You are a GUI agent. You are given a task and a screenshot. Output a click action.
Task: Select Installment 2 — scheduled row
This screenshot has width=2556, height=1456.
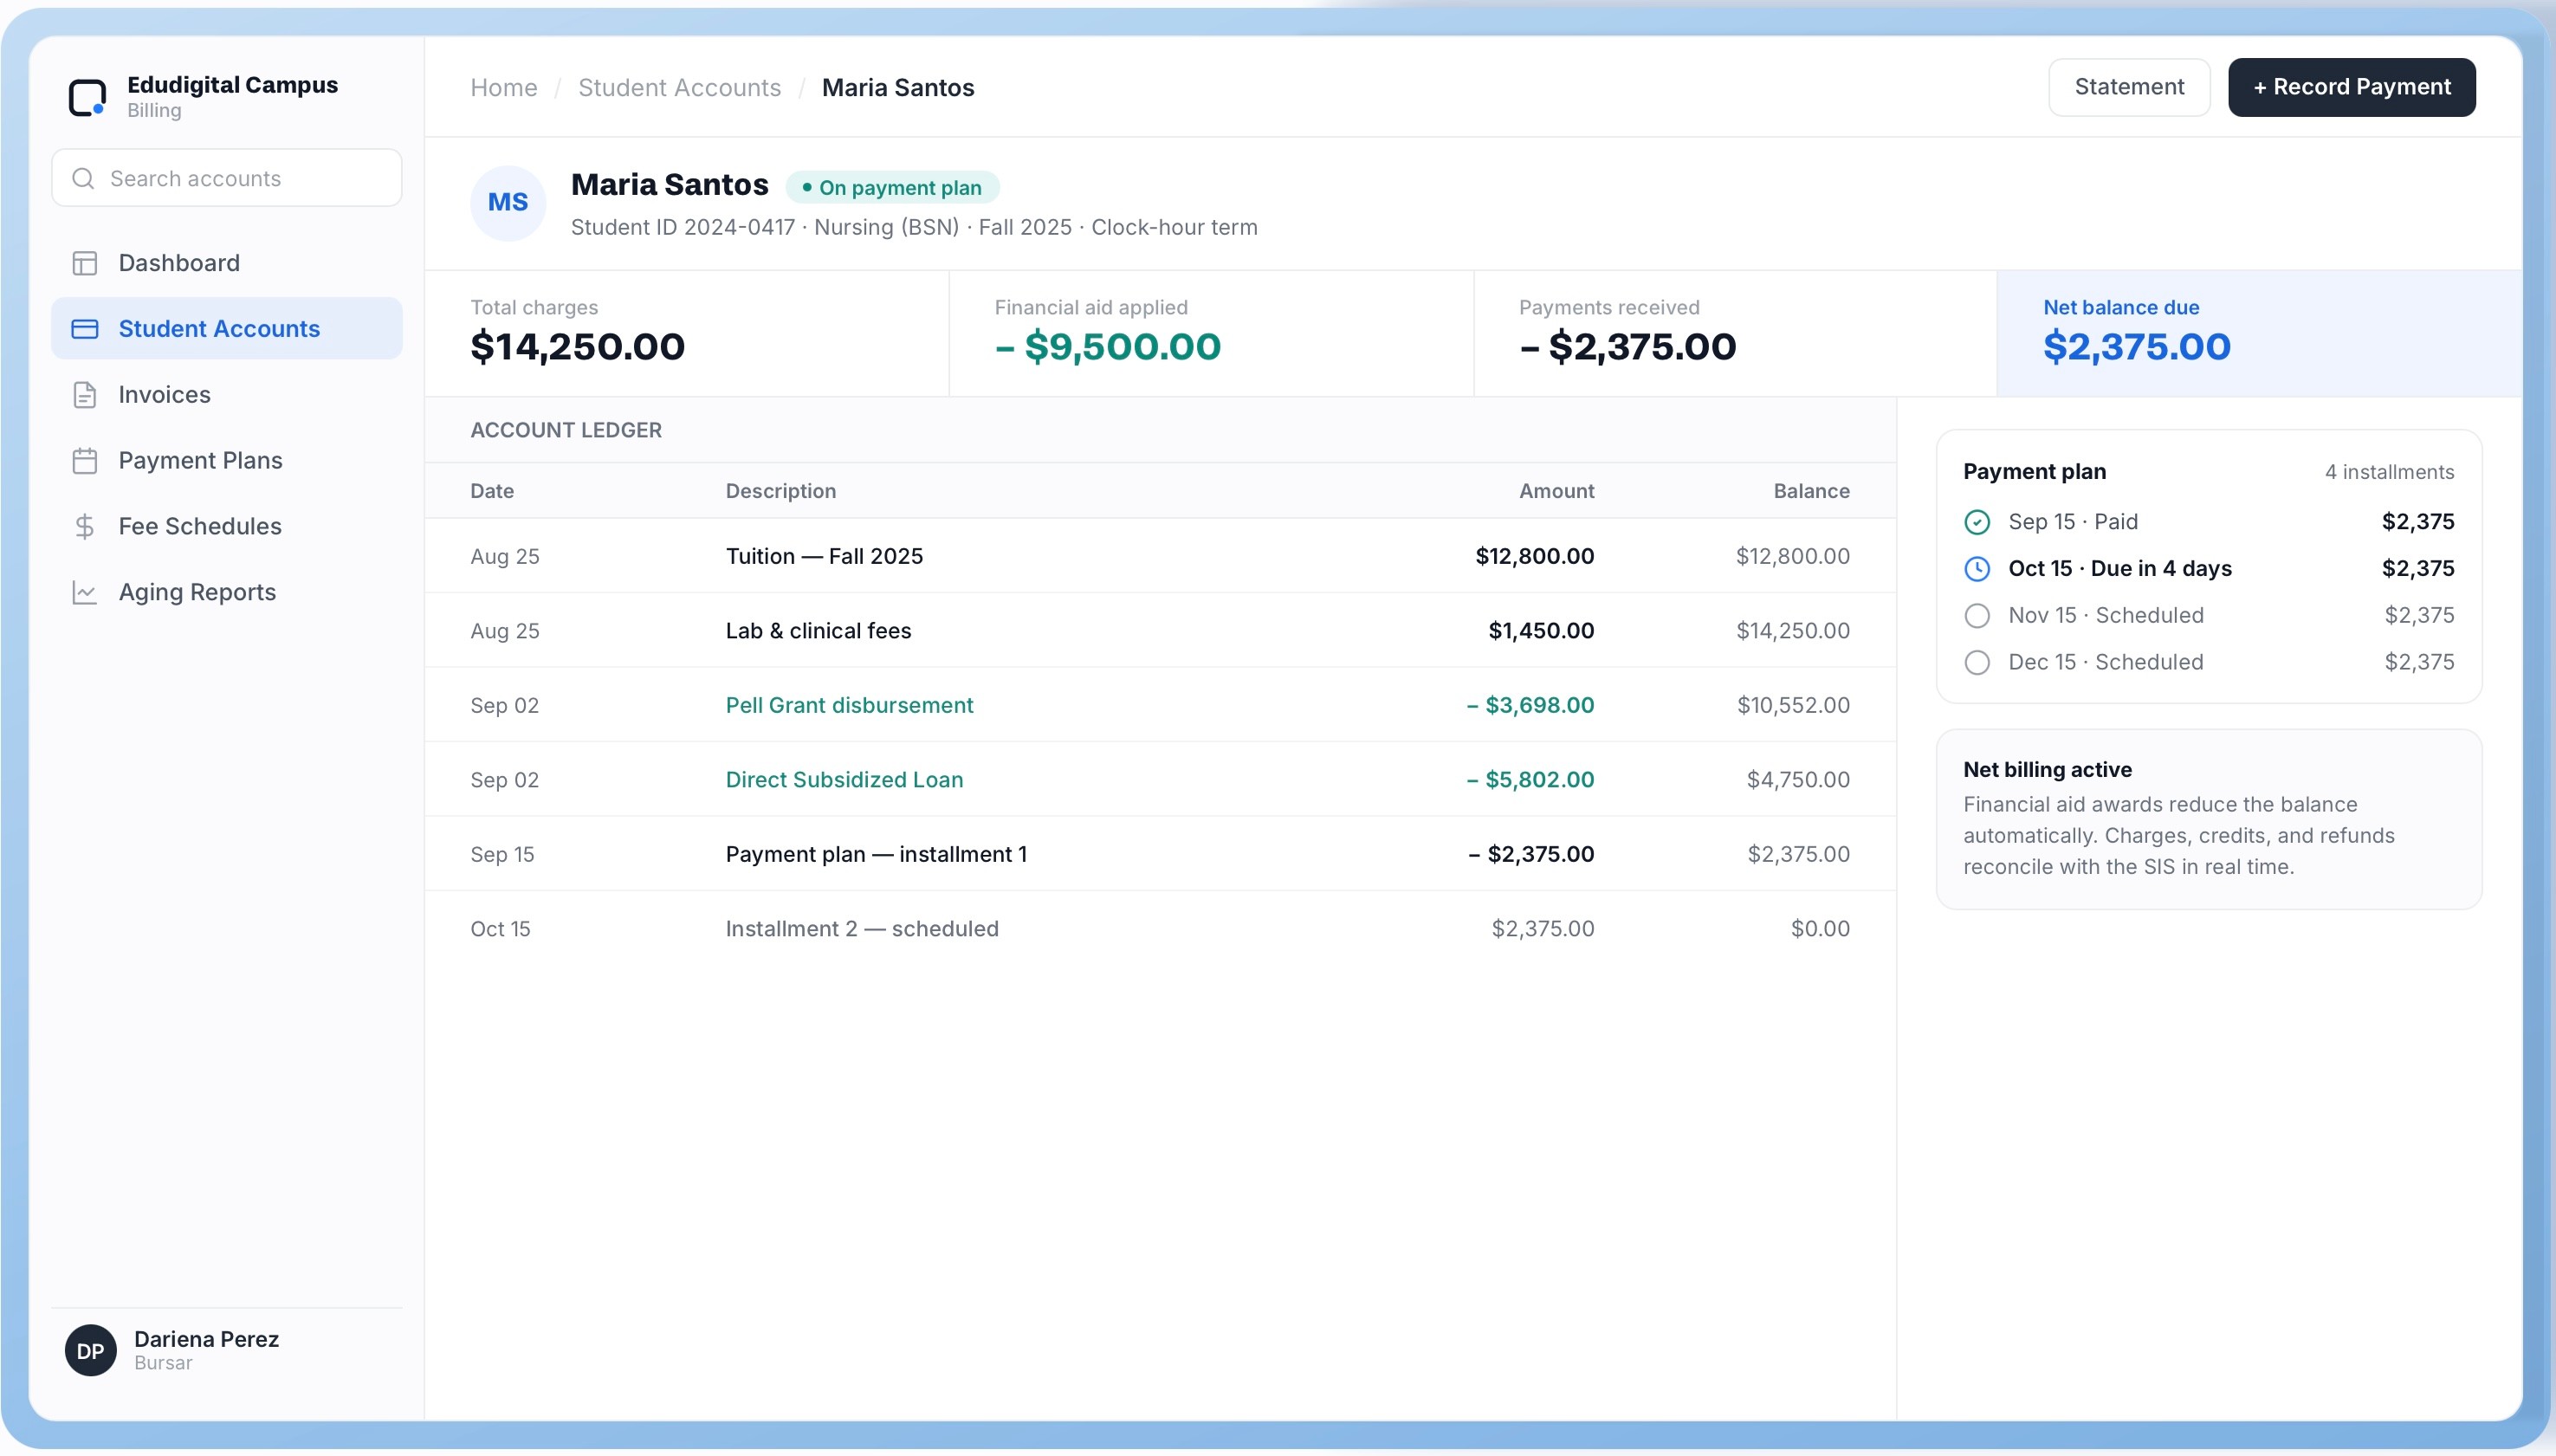click(1160, 929)
